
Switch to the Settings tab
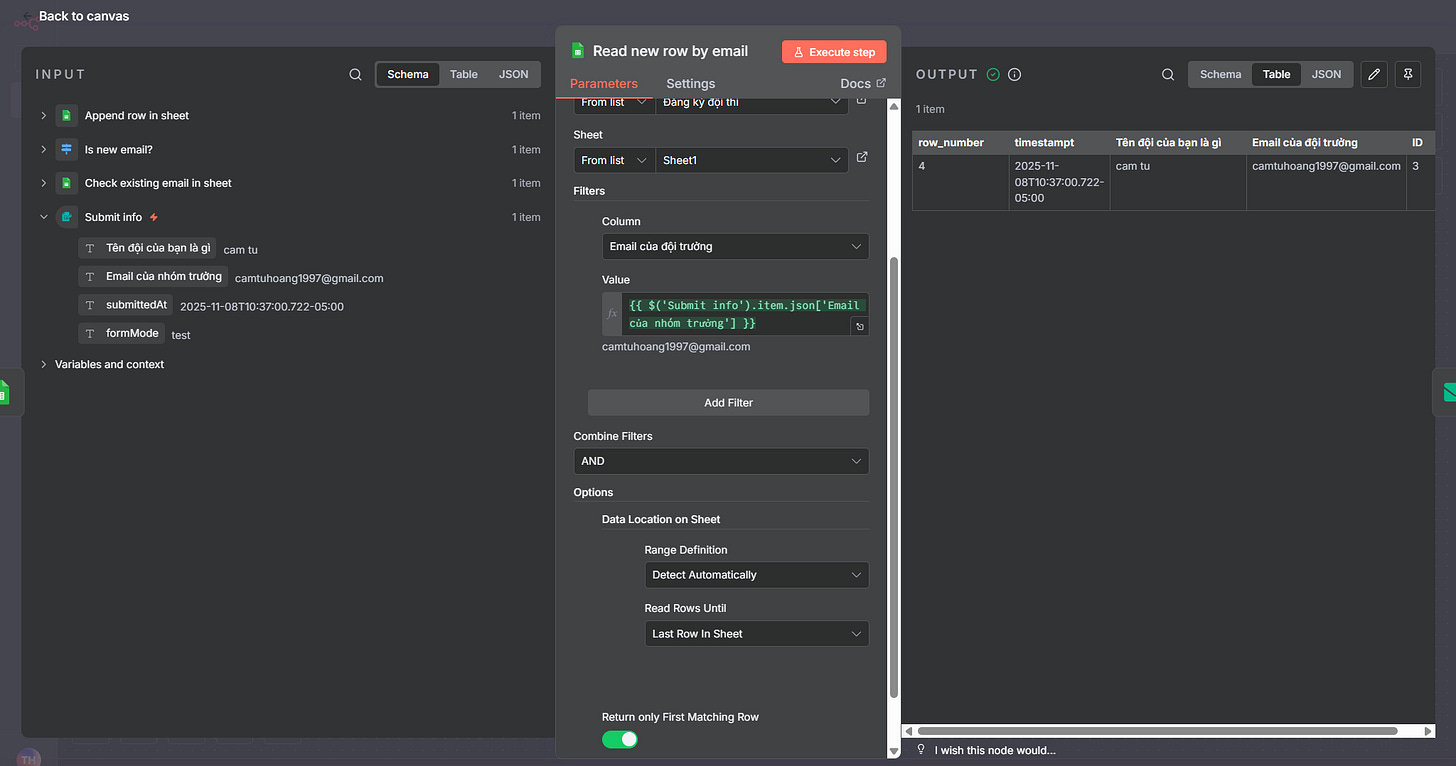[691, 84]
